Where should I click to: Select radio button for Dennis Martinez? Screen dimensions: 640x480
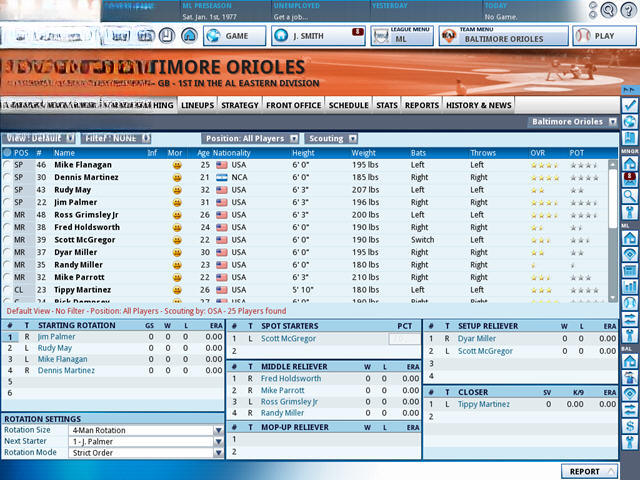click(x=7, y=177)
